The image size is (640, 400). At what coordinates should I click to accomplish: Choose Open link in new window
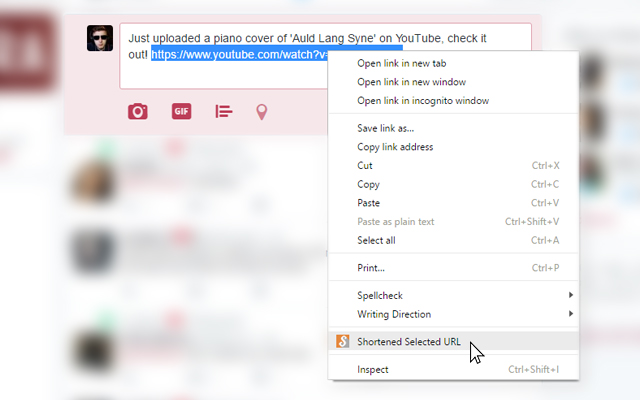pyautogui.click(x=453, y=82)
